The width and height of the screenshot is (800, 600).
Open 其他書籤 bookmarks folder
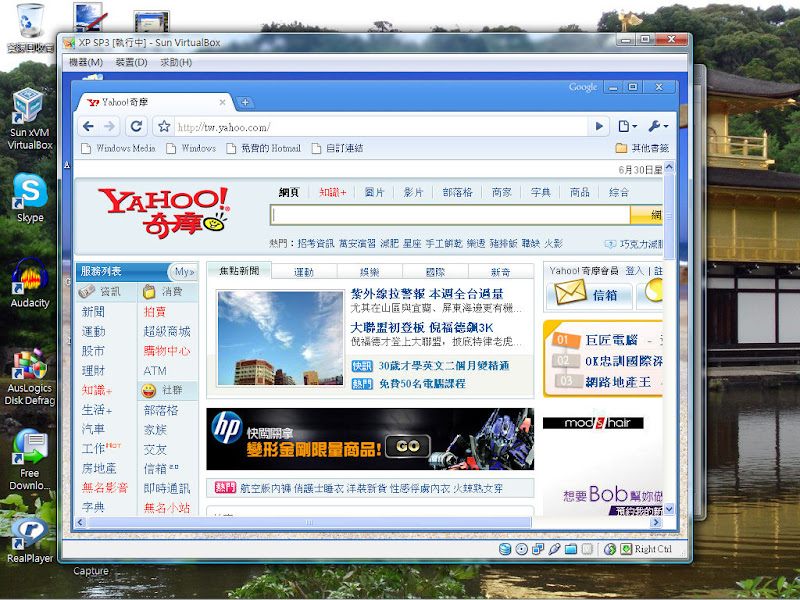click(642, 148)
